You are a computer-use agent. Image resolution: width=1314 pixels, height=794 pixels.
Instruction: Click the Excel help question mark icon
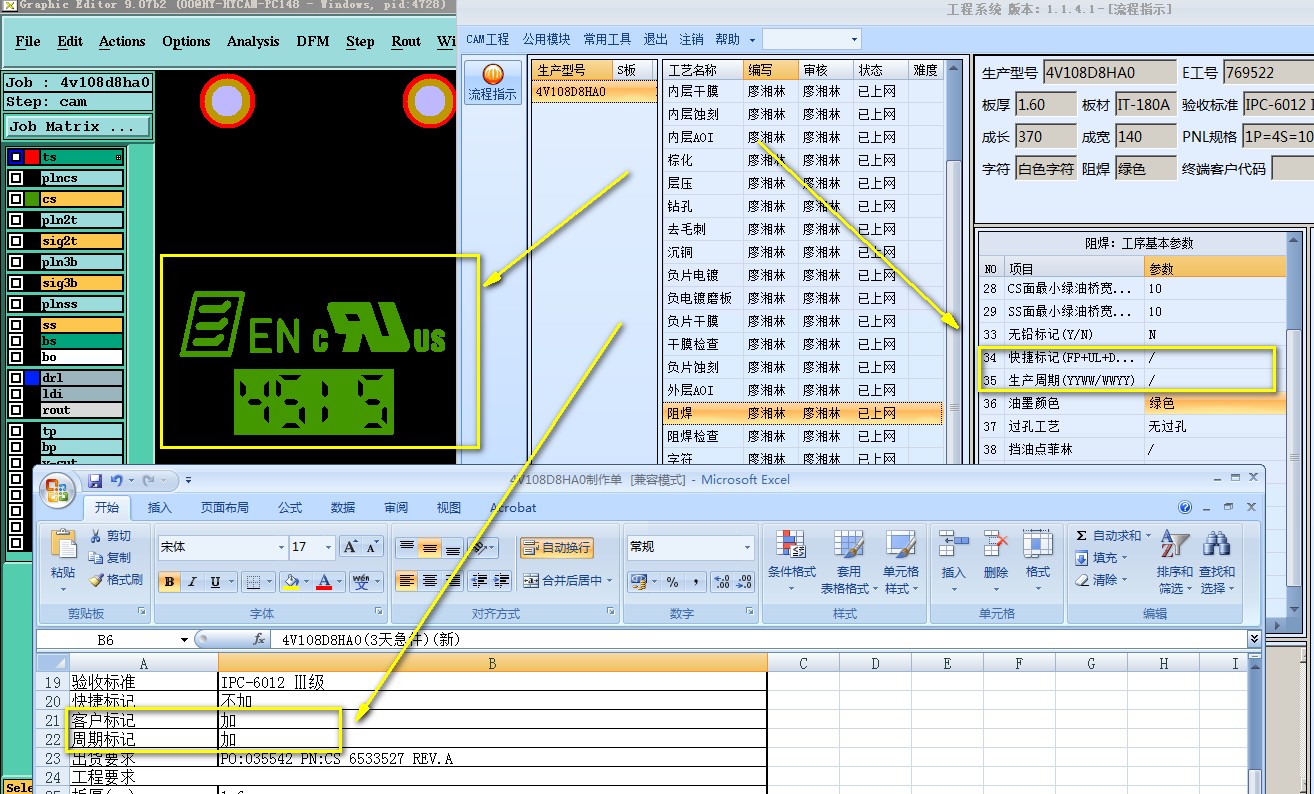1185,508
